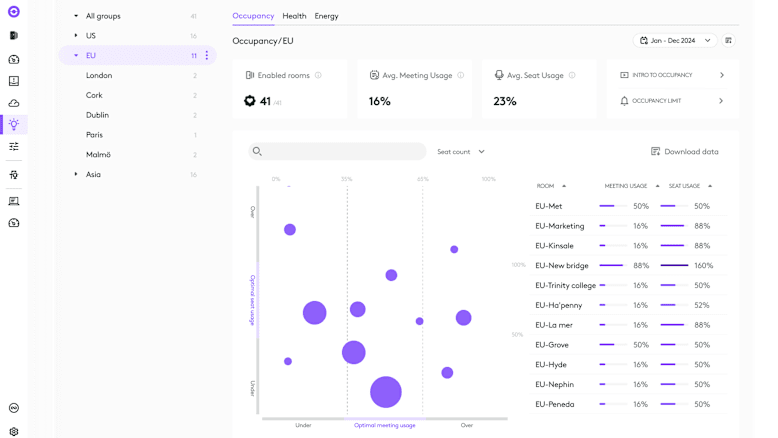778x438 pixels.
Task: Open the Intro to Occupancy link
Action: click(672, 75)
